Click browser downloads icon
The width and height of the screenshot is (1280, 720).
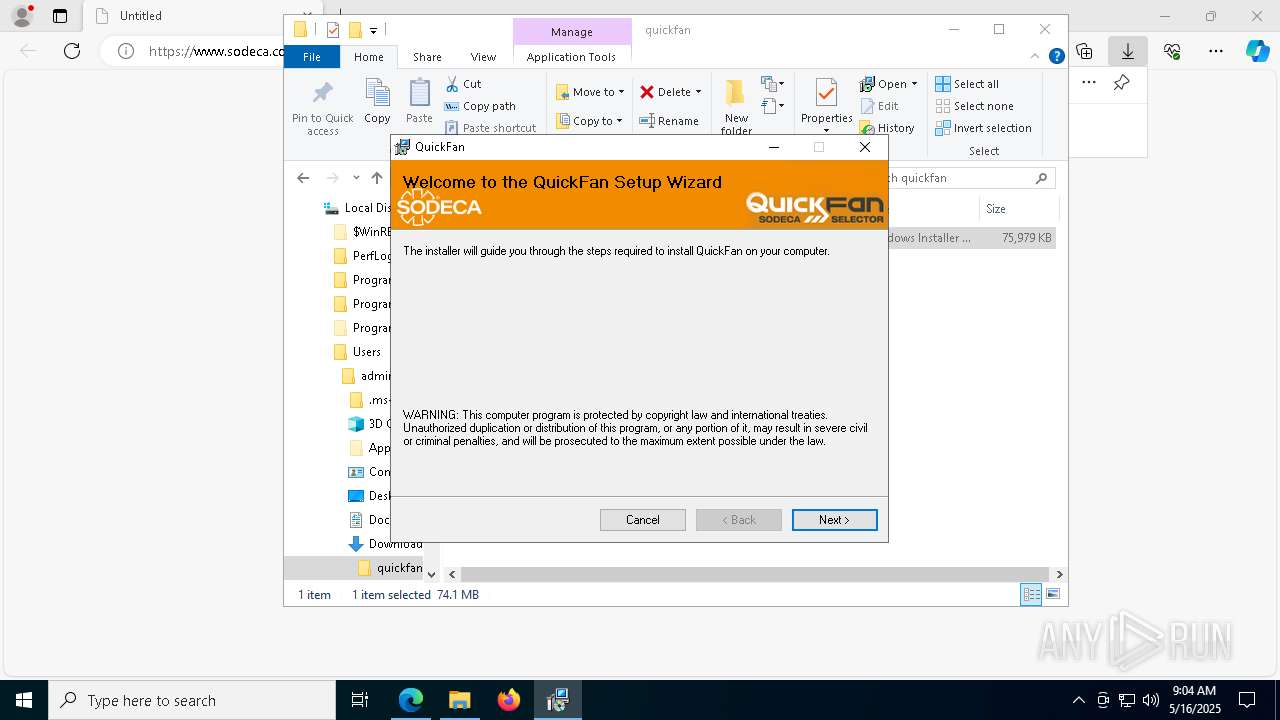(1128, 51)
